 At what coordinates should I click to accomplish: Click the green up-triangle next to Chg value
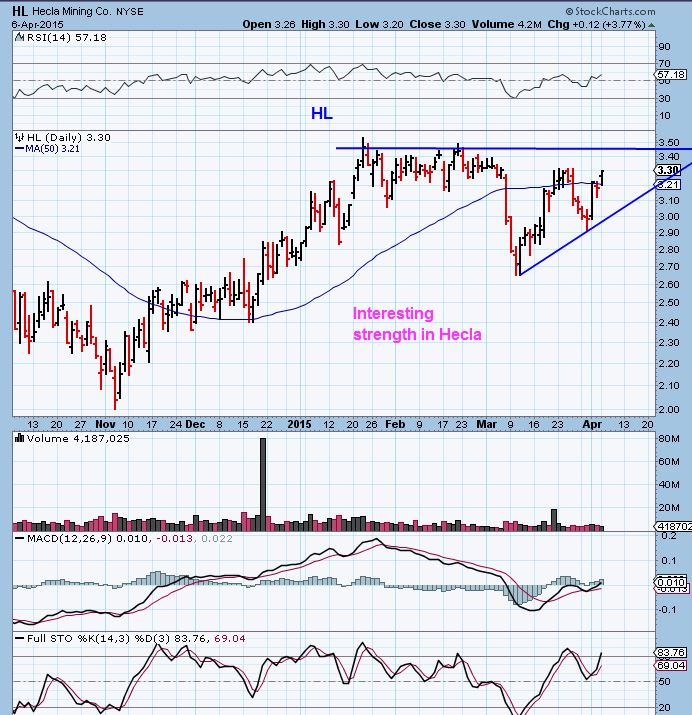click(x=652, y=25)
